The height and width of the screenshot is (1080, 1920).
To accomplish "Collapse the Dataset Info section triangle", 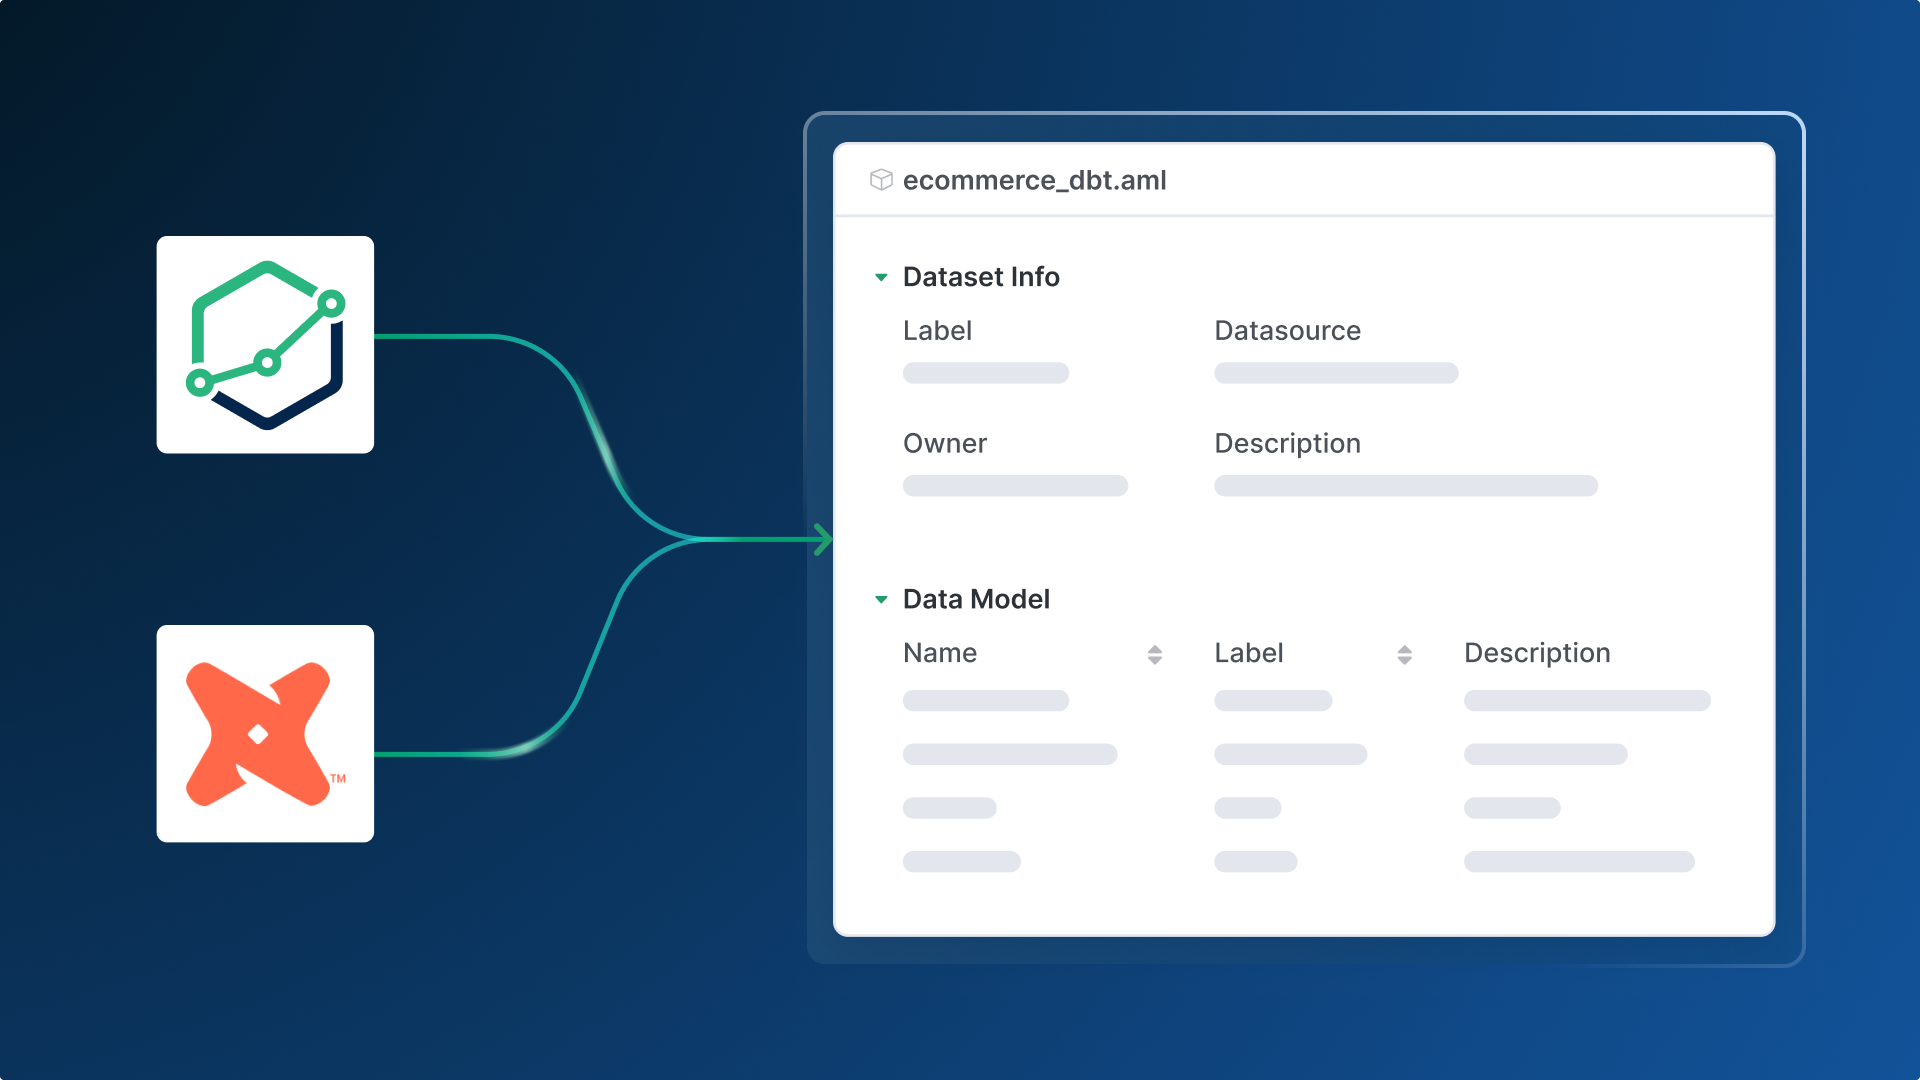I will click(881, 277).
